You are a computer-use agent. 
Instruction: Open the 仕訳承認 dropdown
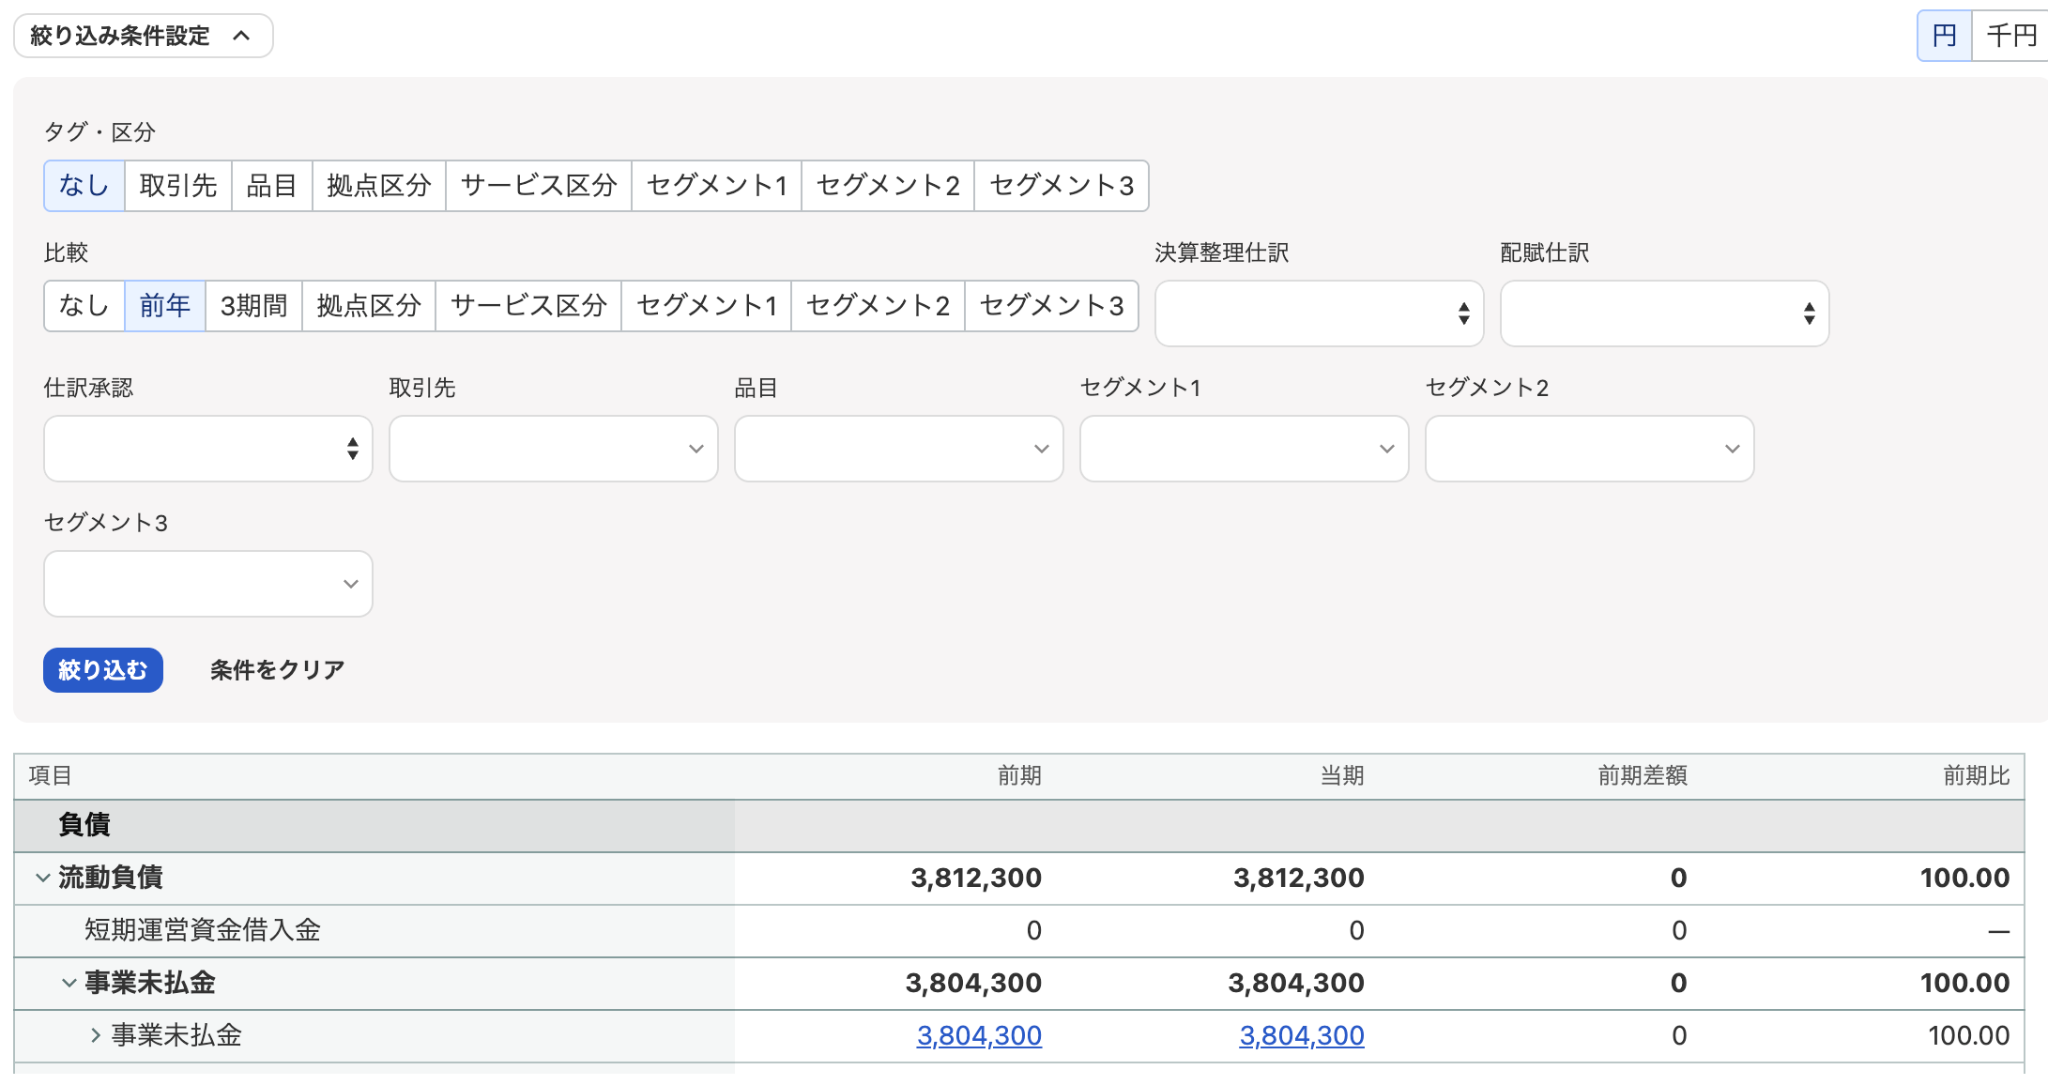[x=208, y=449]
